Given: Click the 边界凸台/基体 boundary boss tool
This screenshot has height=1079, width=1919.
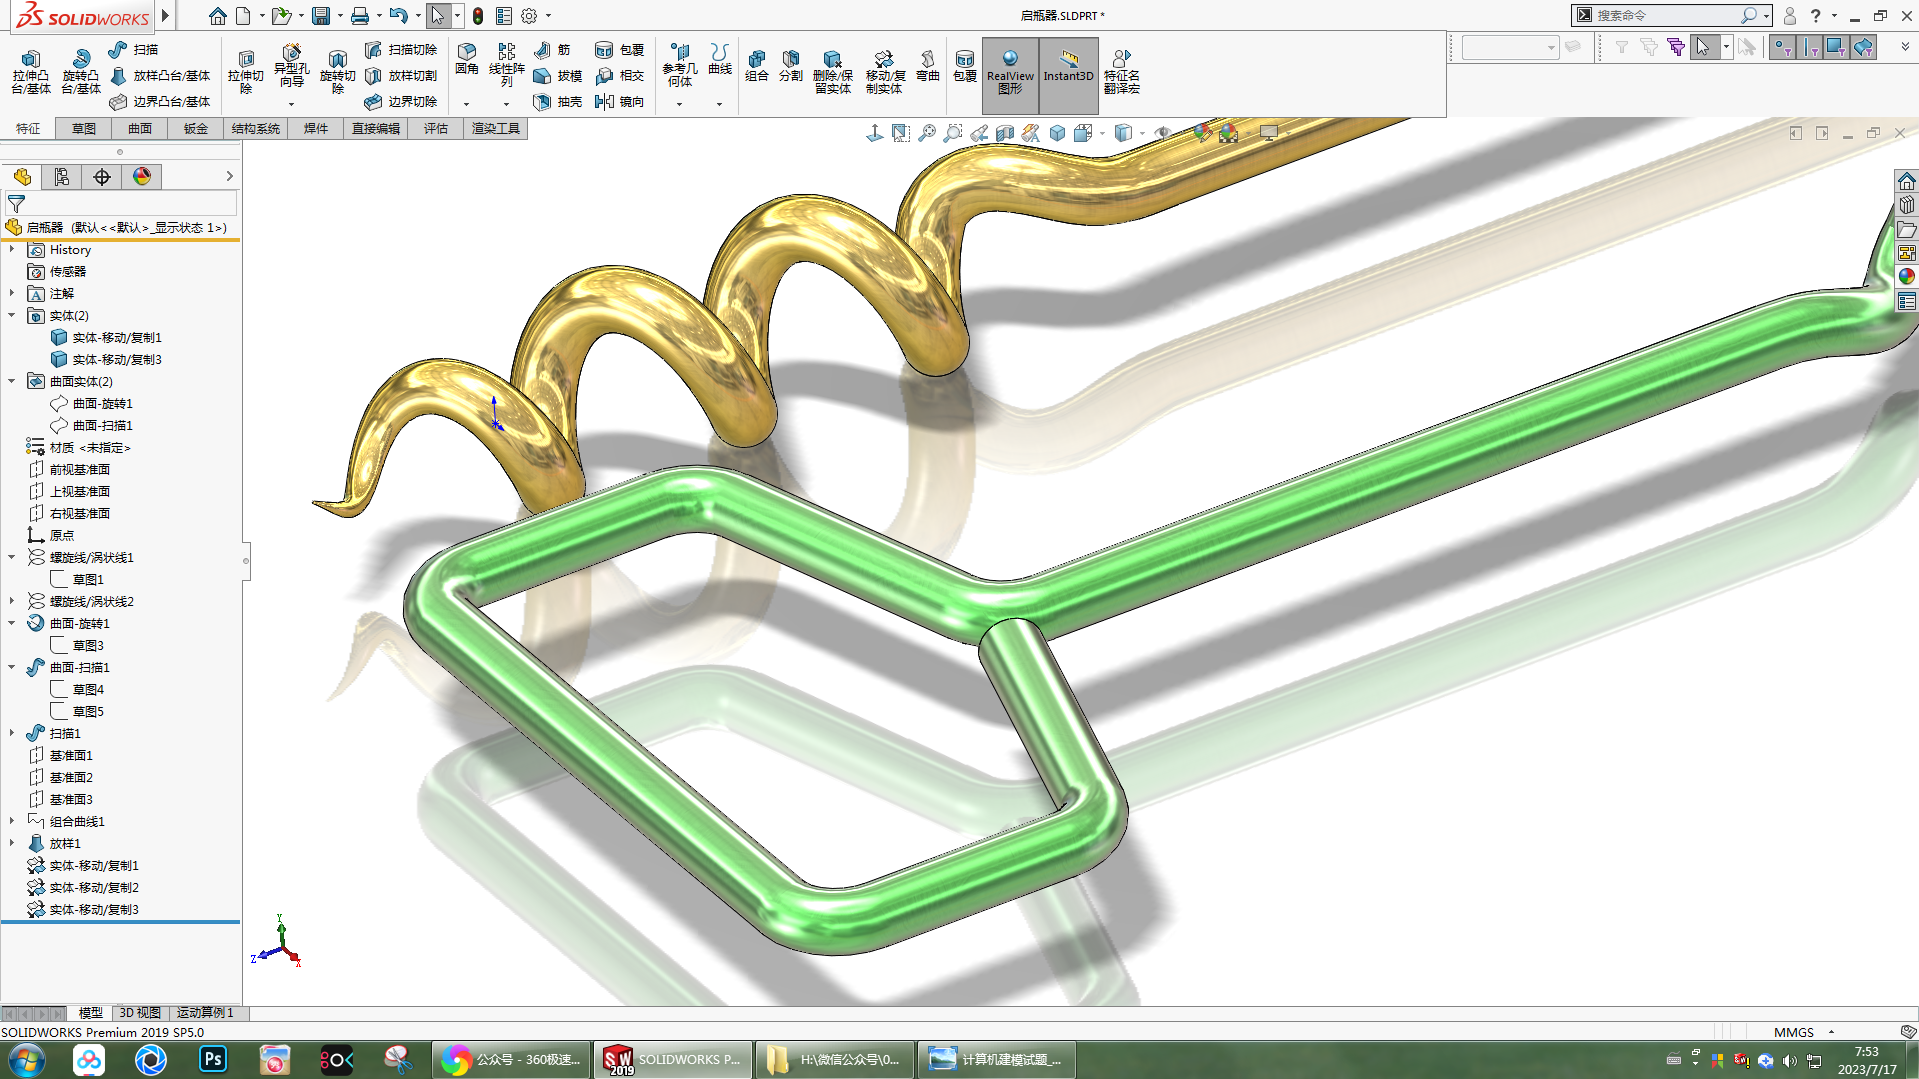Looking at the screenshot, I should pos(160,101).
